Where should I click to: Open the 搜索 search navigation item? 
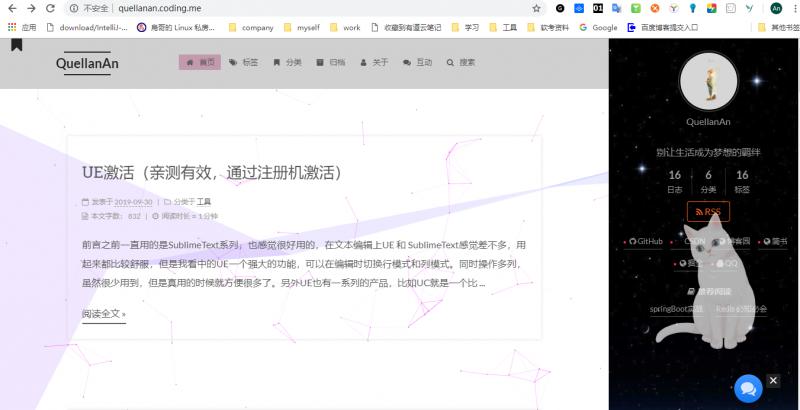click(461, 62)
